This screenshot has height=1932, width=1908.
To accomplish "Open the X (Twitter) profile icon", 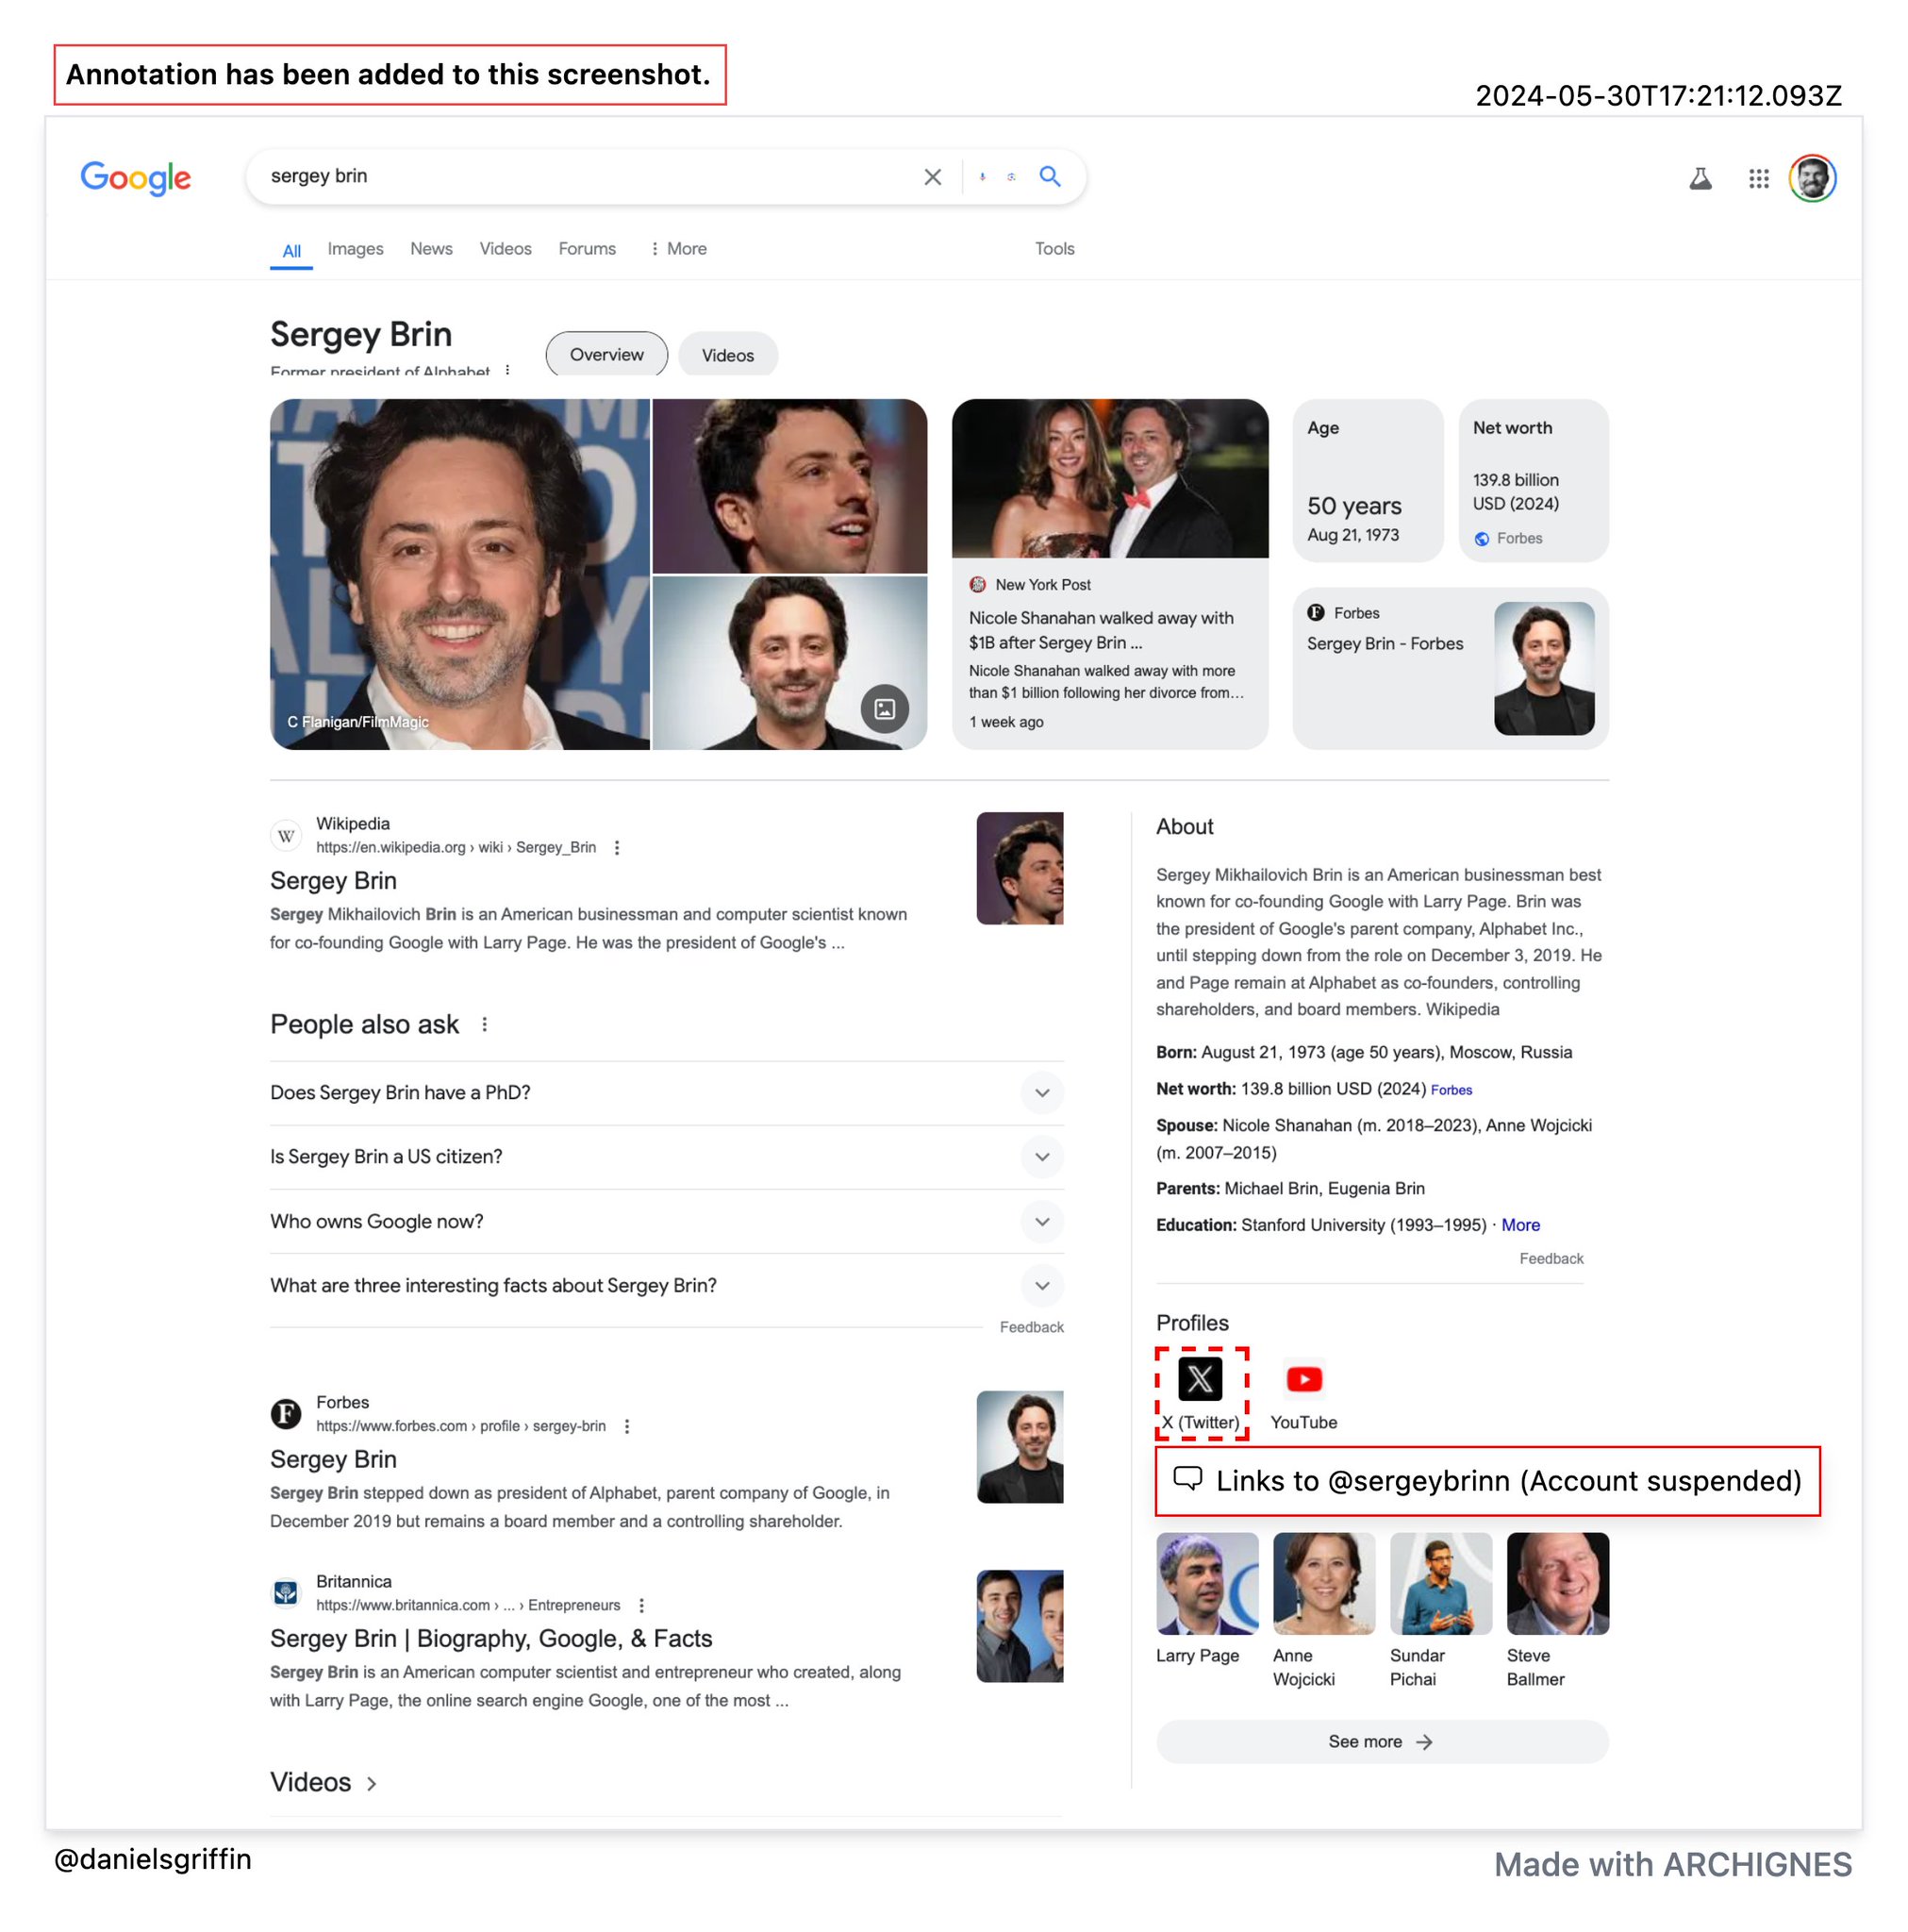I will point(1200,1378).
